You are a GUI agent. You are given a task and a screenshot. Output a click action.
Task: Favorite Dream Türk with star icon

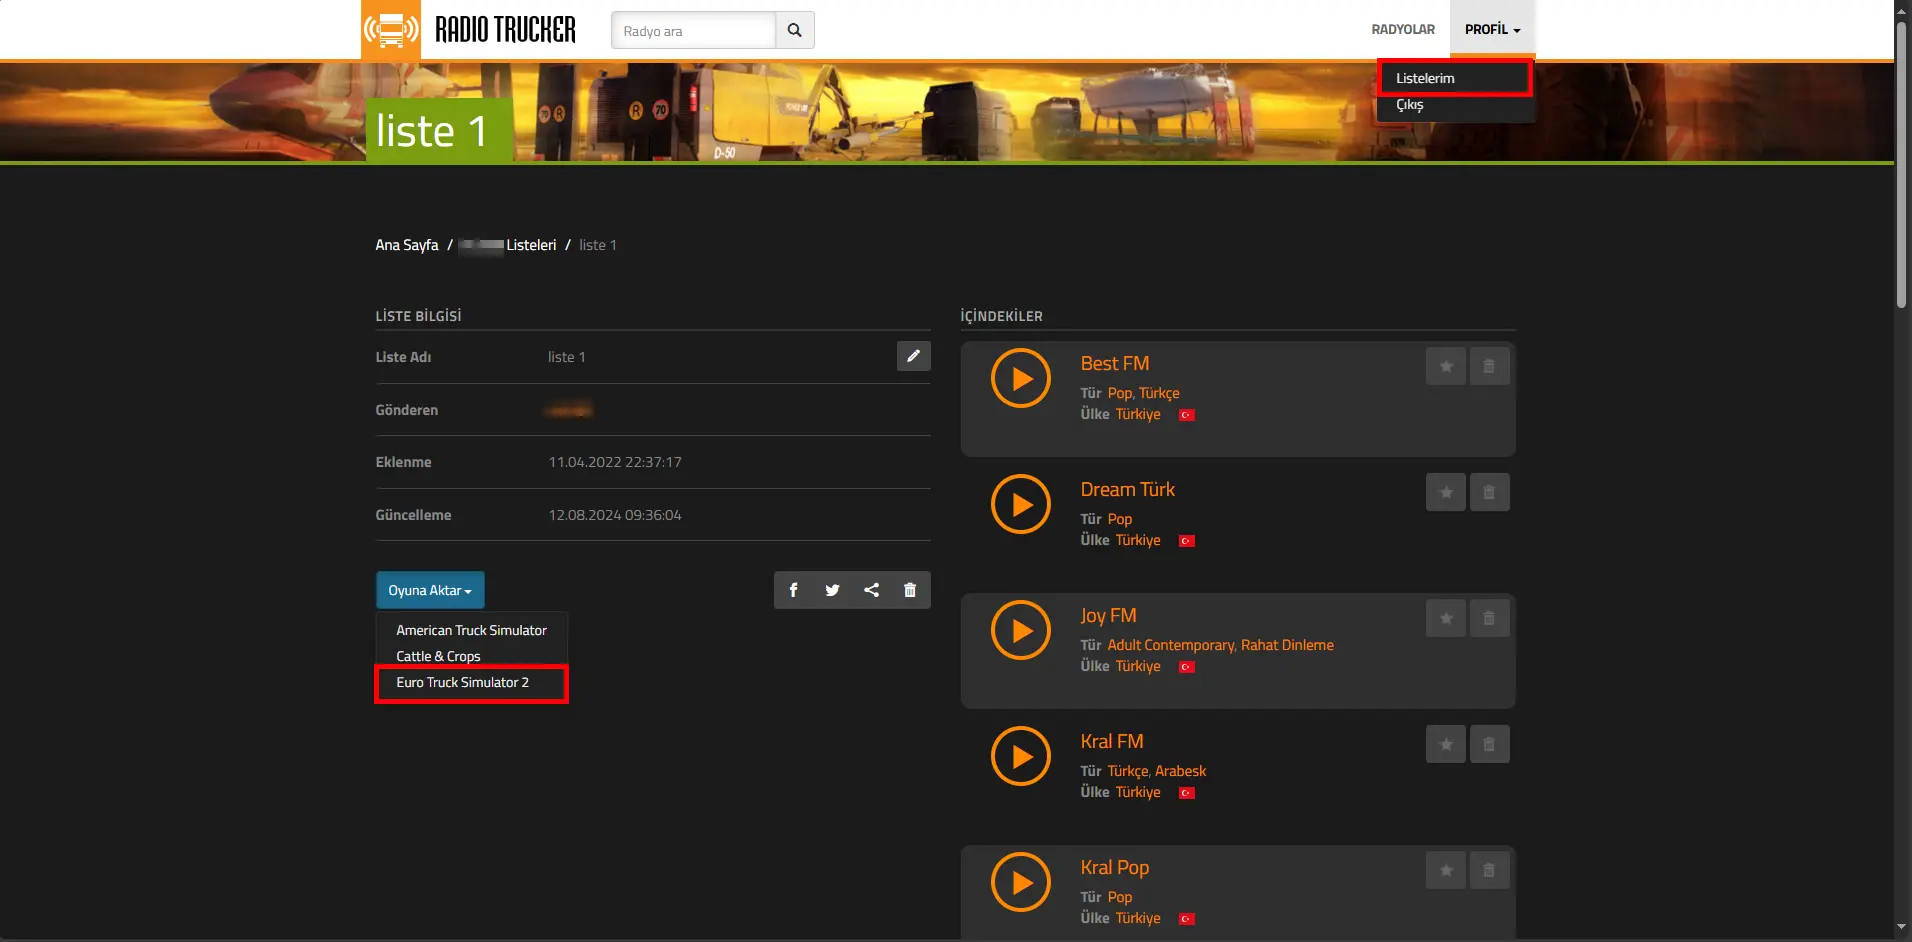pyautogui.click(x=1446, y=492)
